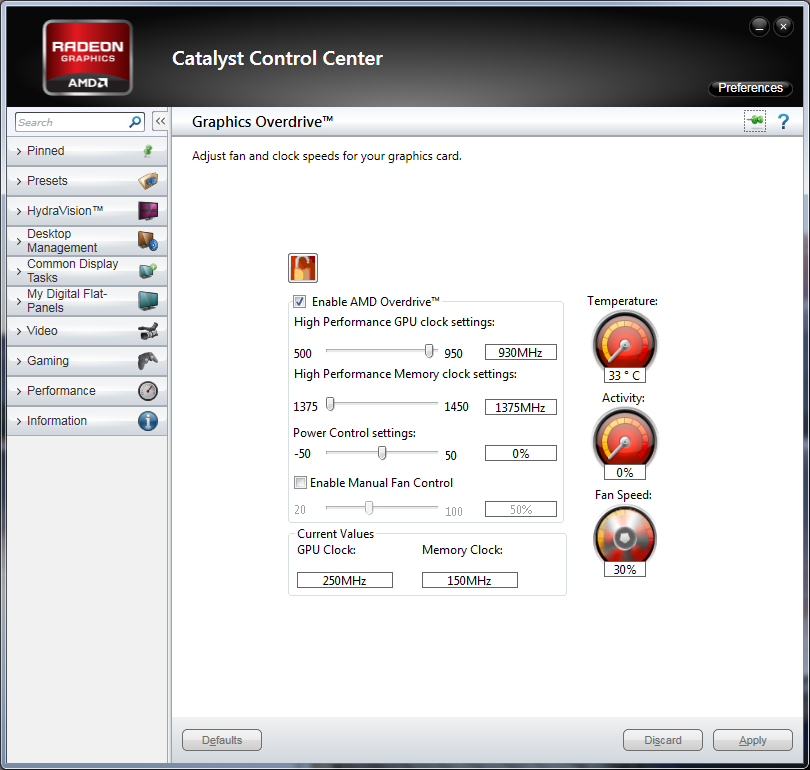
Task: Click the GPU clock slider handle
Action: click(x=429, y=351)
